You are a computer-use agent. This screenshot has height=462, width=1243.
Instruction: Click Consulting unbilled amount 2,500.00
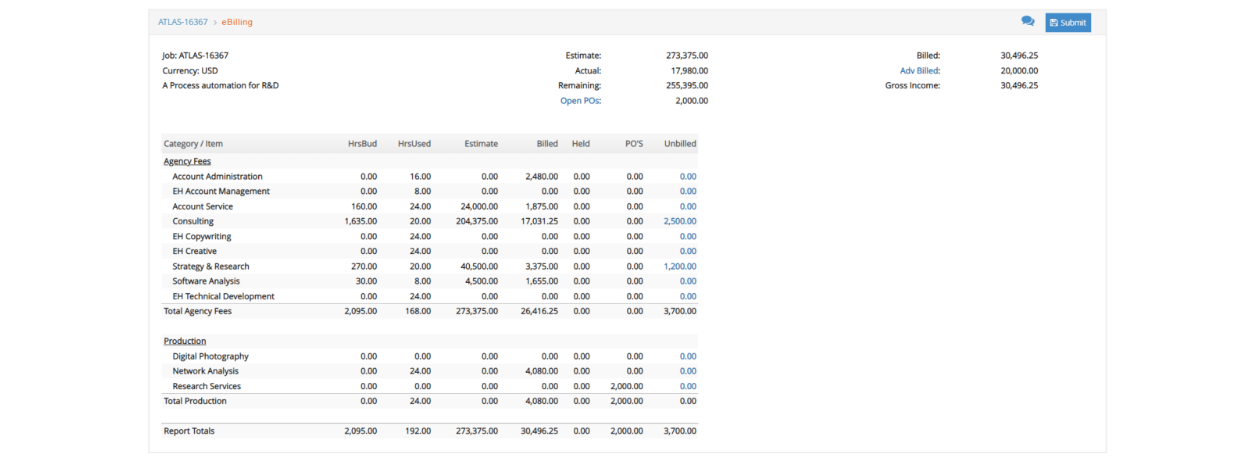680,221
